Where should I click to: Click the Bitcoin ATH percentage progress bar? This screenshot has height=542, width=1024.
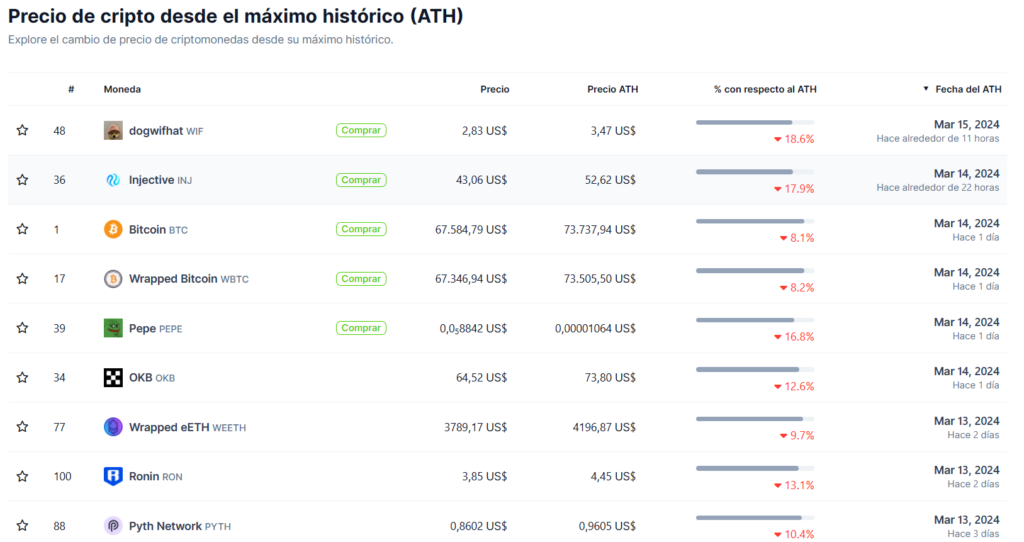point(754,221)
